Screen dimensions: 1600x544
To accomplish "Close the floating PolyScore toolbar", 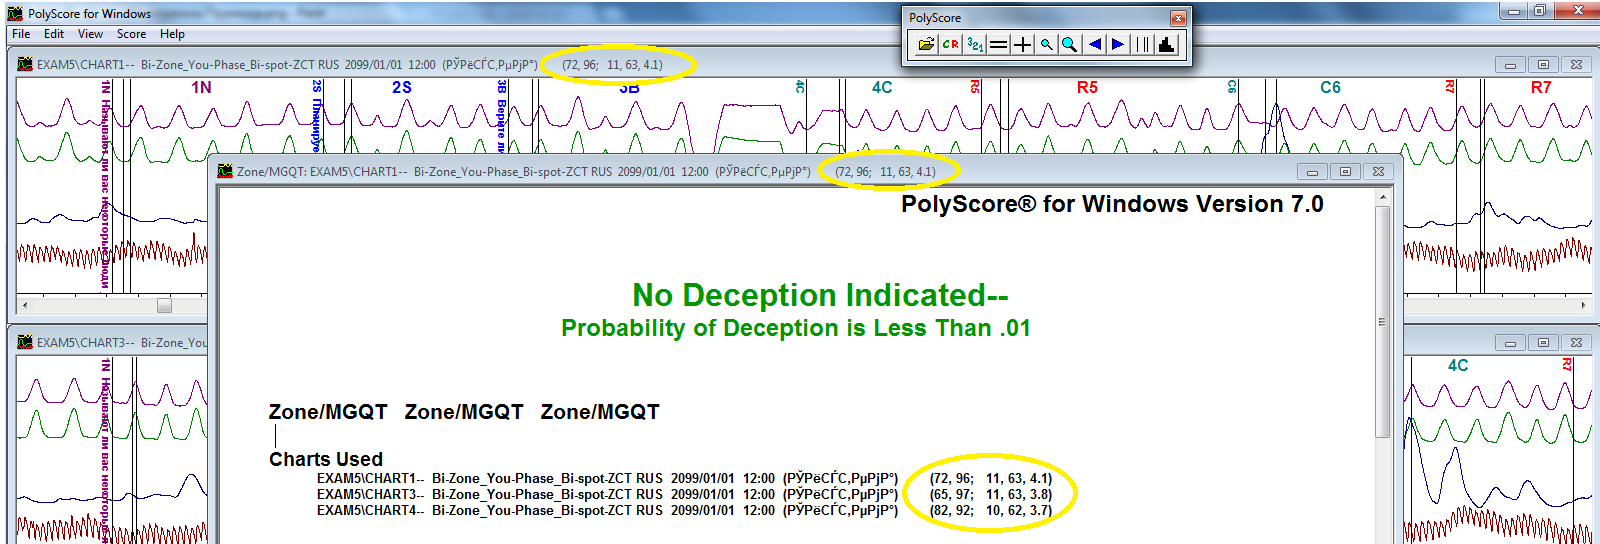I will coord(1178,18).
